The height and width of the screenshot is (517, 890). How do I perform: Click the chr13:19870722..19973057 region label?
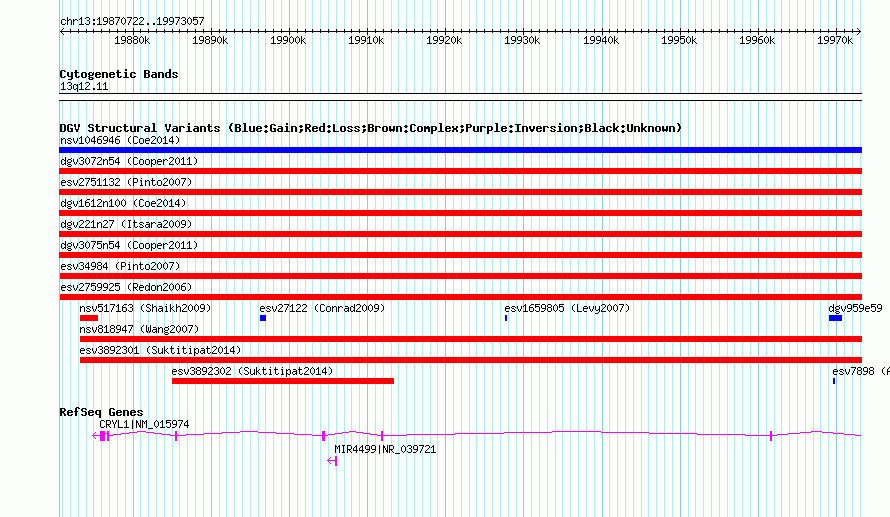[x=132, y=22]
